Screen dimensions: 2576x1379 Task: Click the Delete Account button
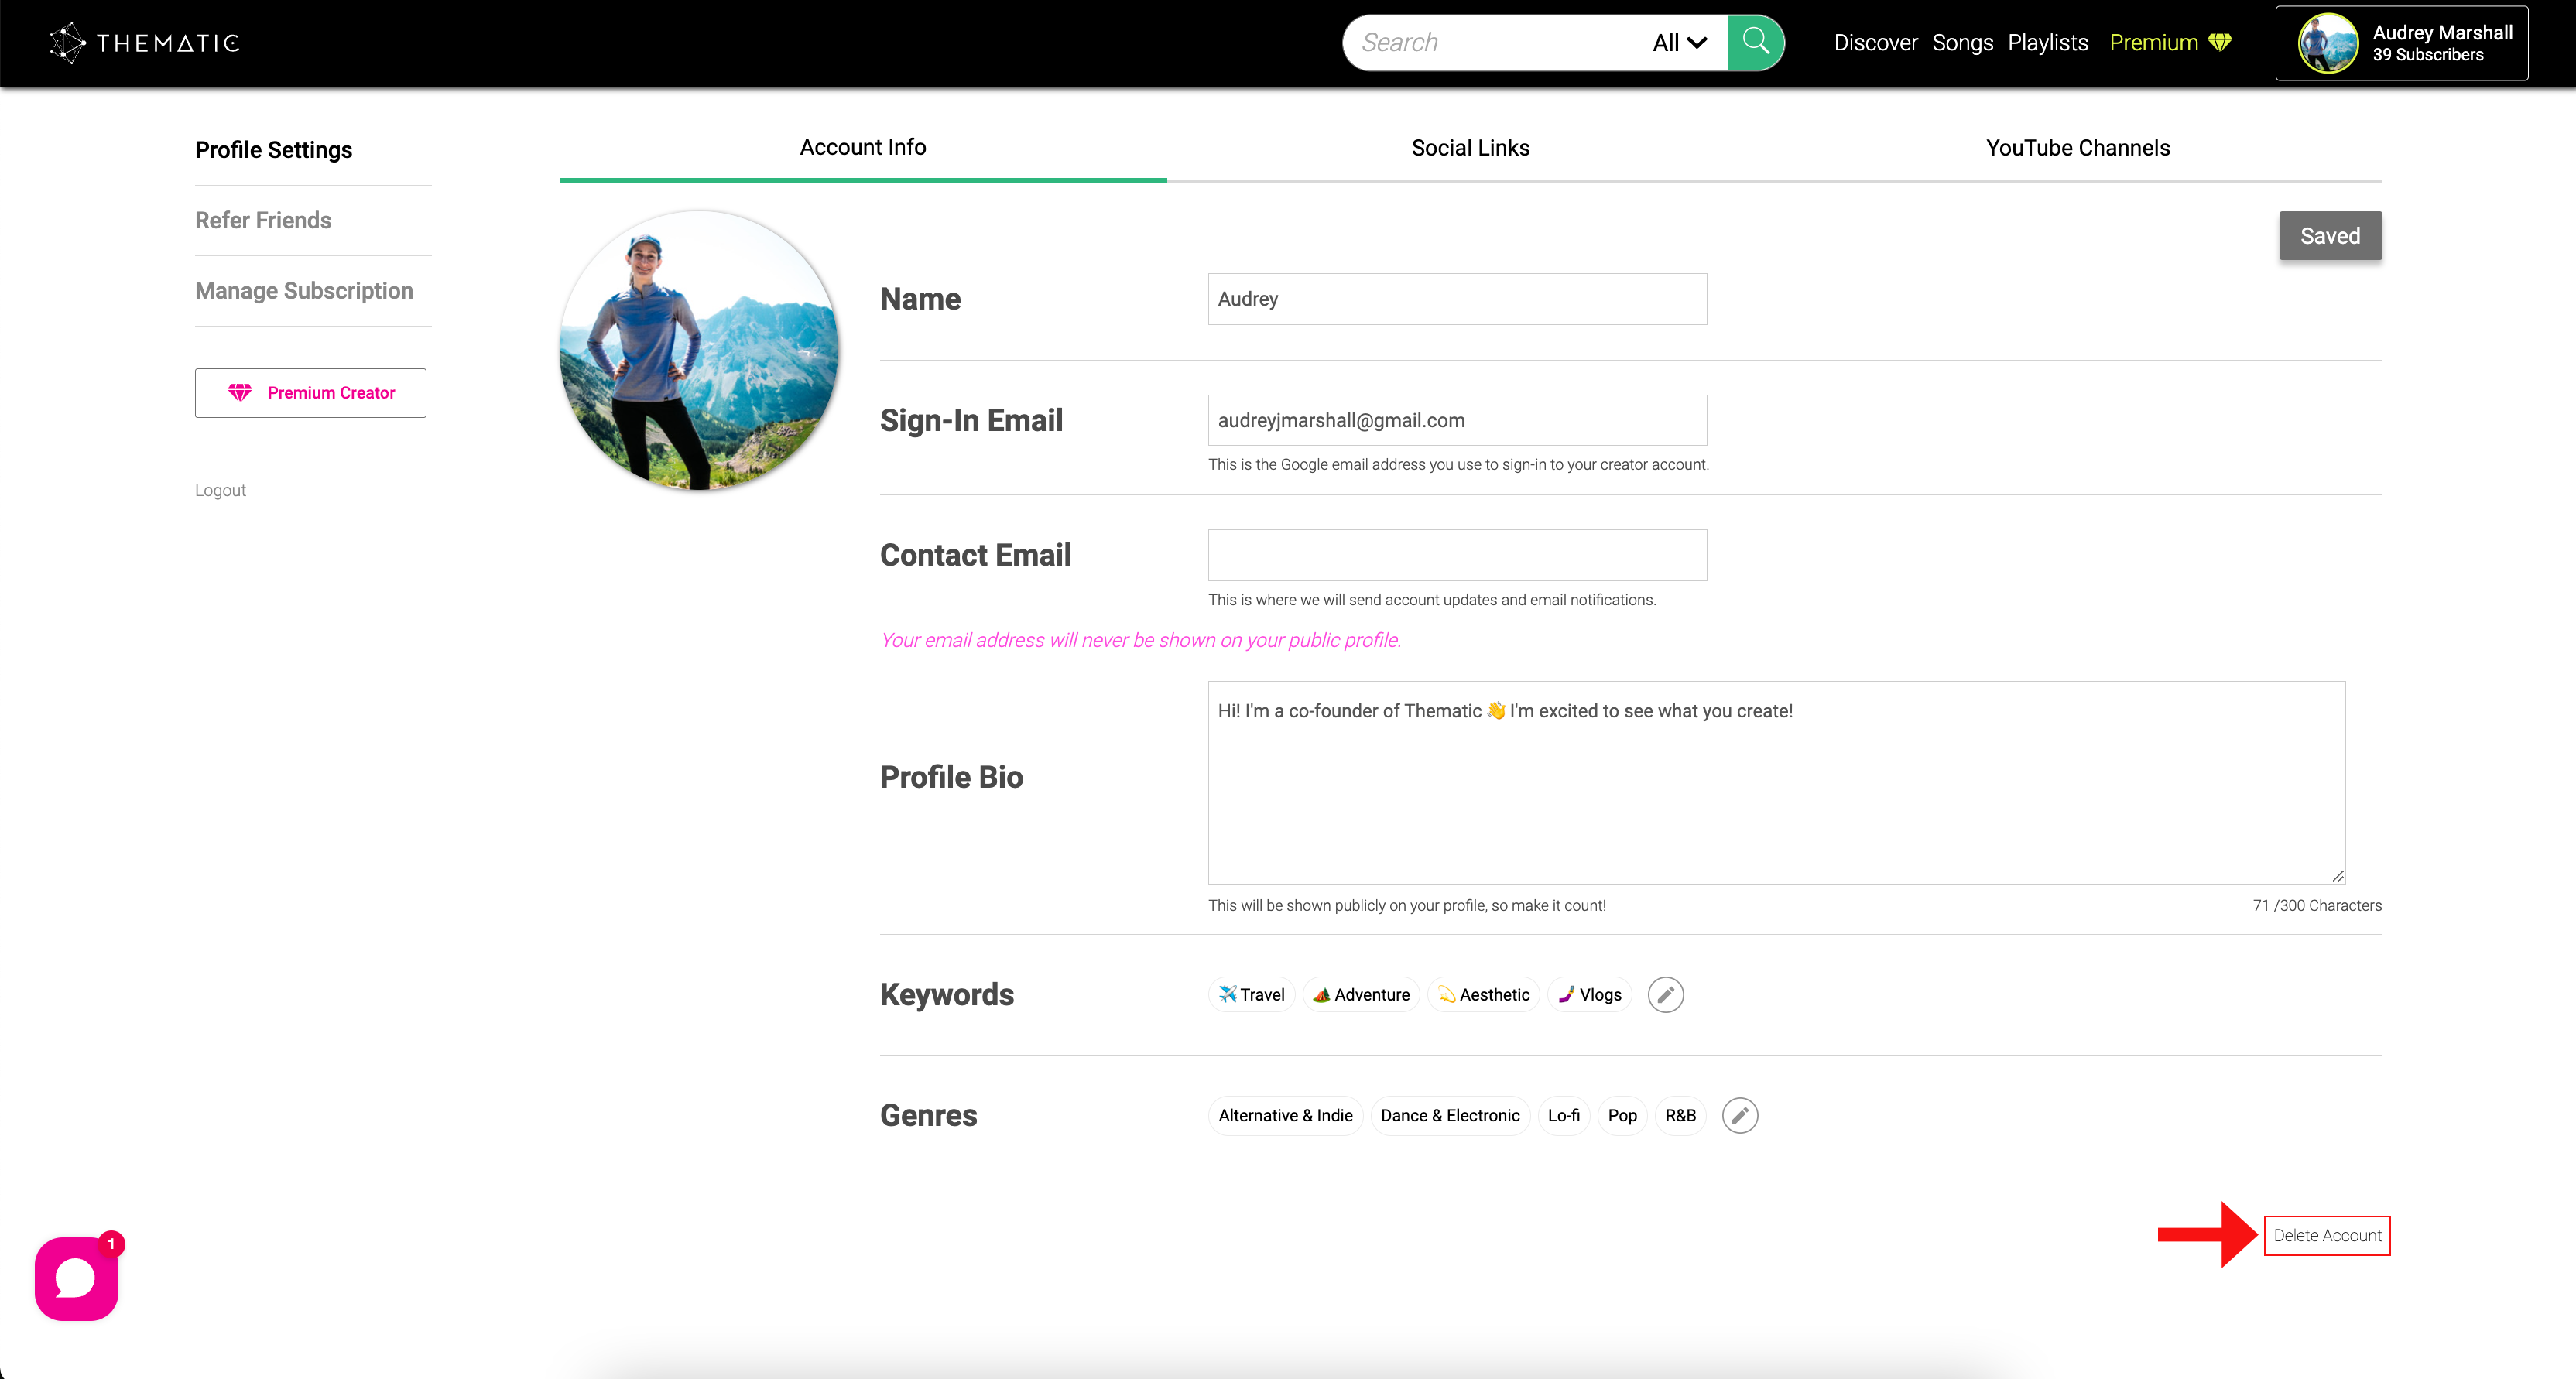click(x=2325, y=1234)
